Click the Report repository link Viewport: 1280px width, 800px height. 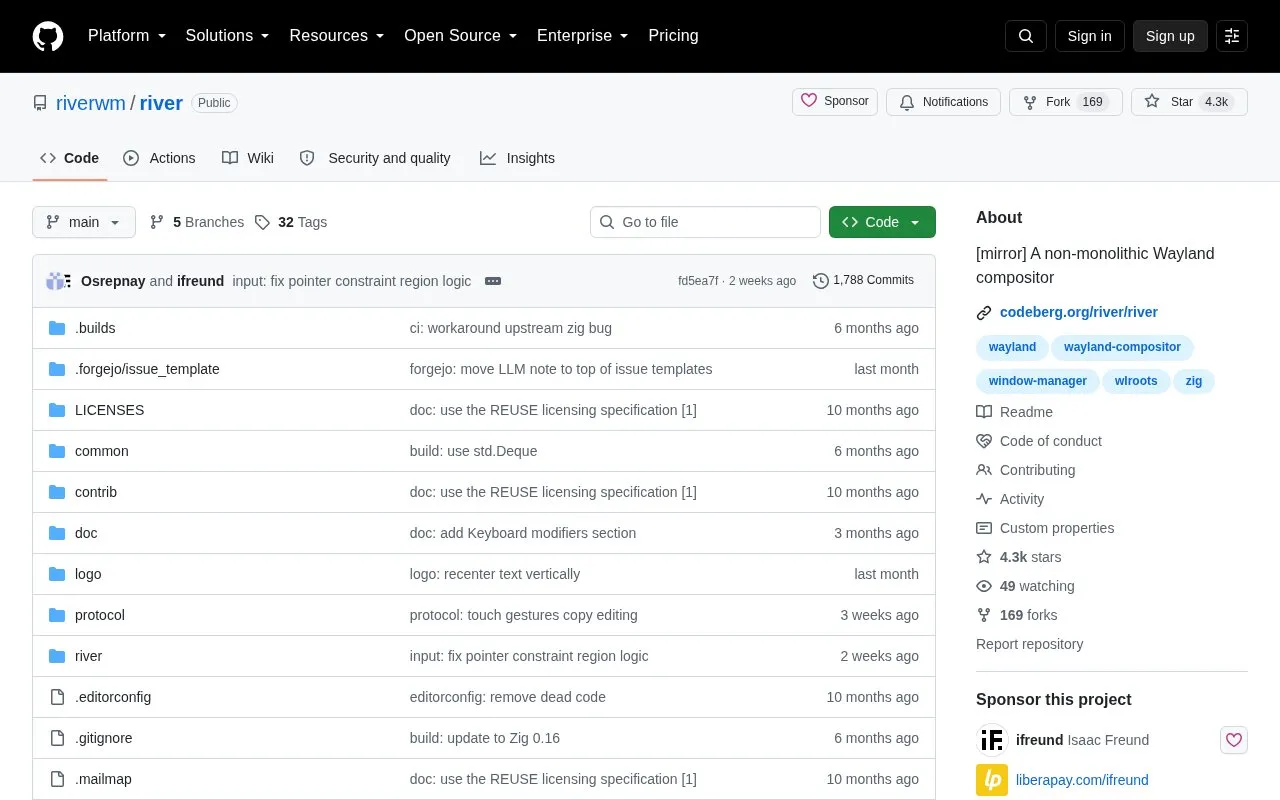point(1029,644)
